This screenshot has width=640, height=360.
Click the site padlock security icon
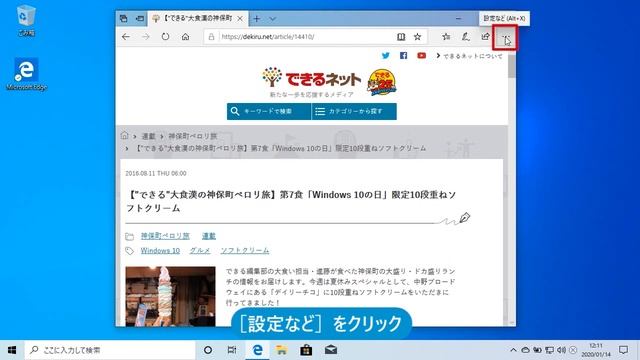[211, 37]
